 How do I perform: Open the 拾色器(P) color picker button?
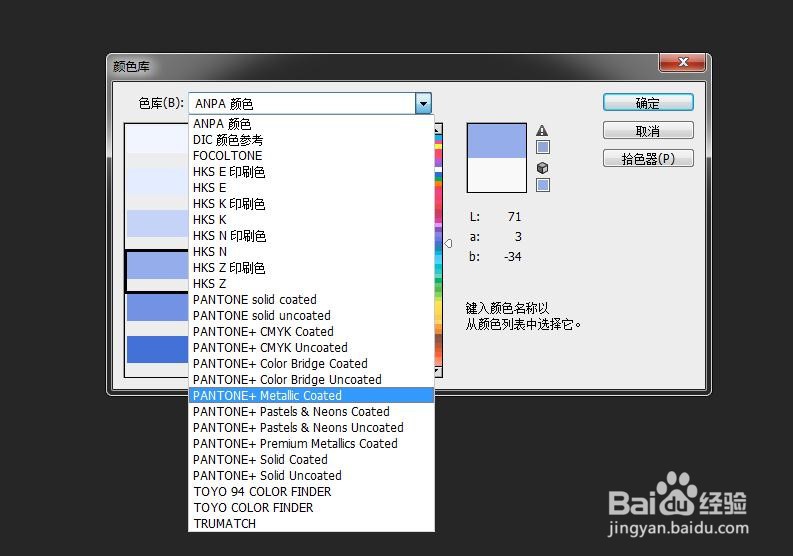[x=648, y=159]
